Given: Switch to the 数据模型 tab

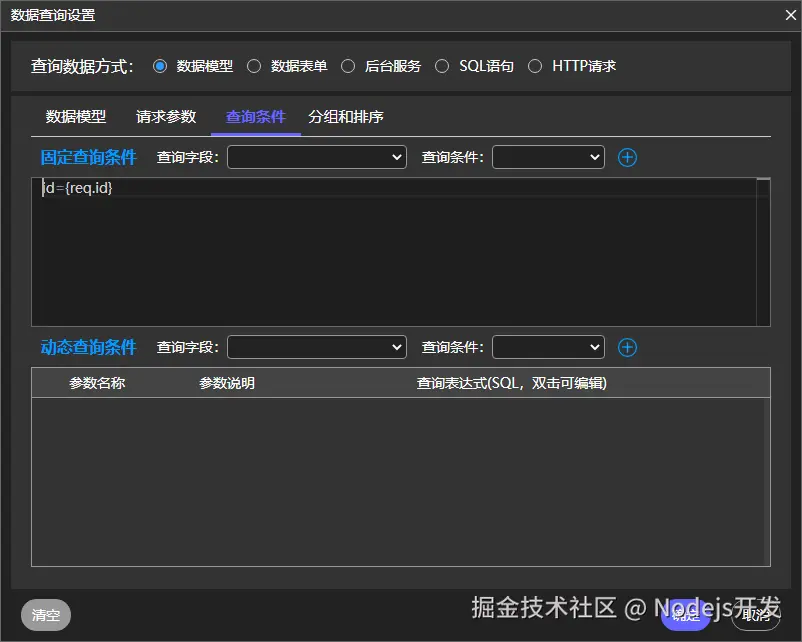Looking at the screenshot, I should (75, 116).
